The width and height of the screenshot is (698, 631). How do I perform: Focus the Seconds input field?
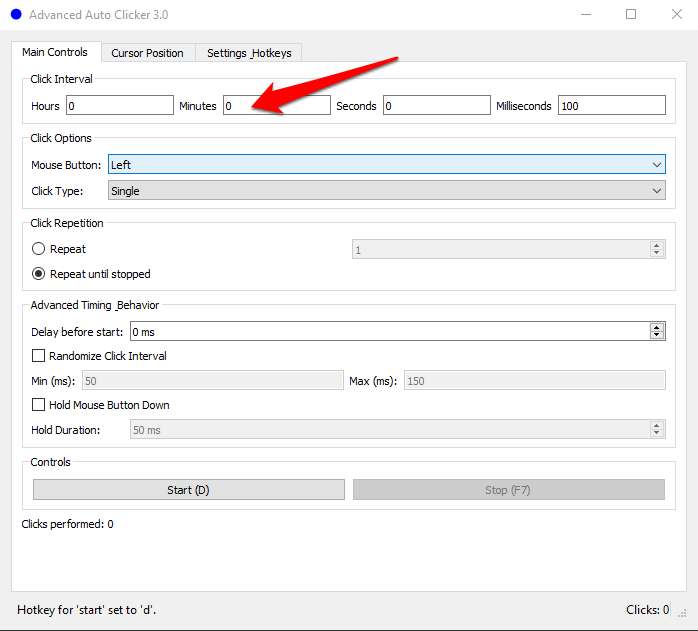coord(437,105)
